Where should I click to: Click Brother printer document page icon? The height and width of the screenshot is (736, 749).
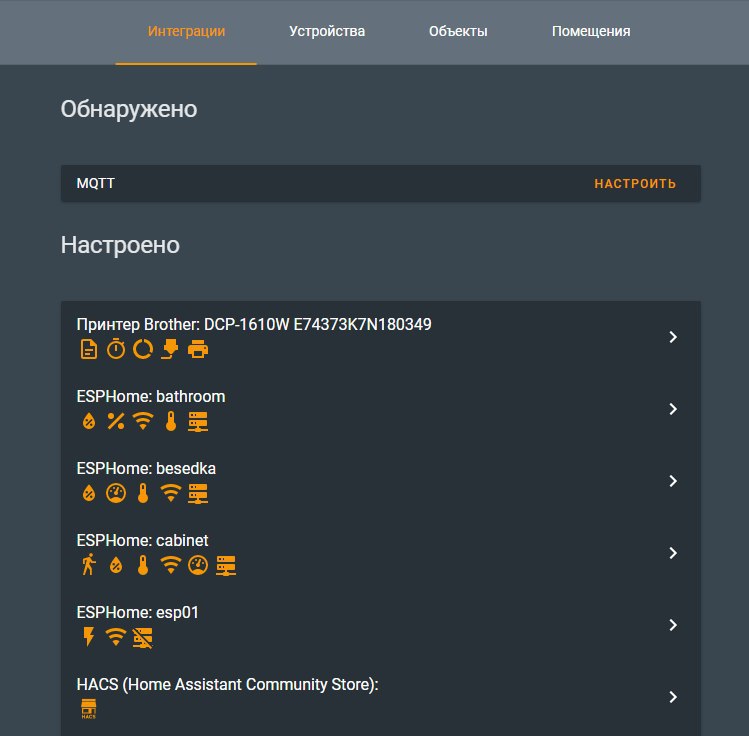pos(89,349)
